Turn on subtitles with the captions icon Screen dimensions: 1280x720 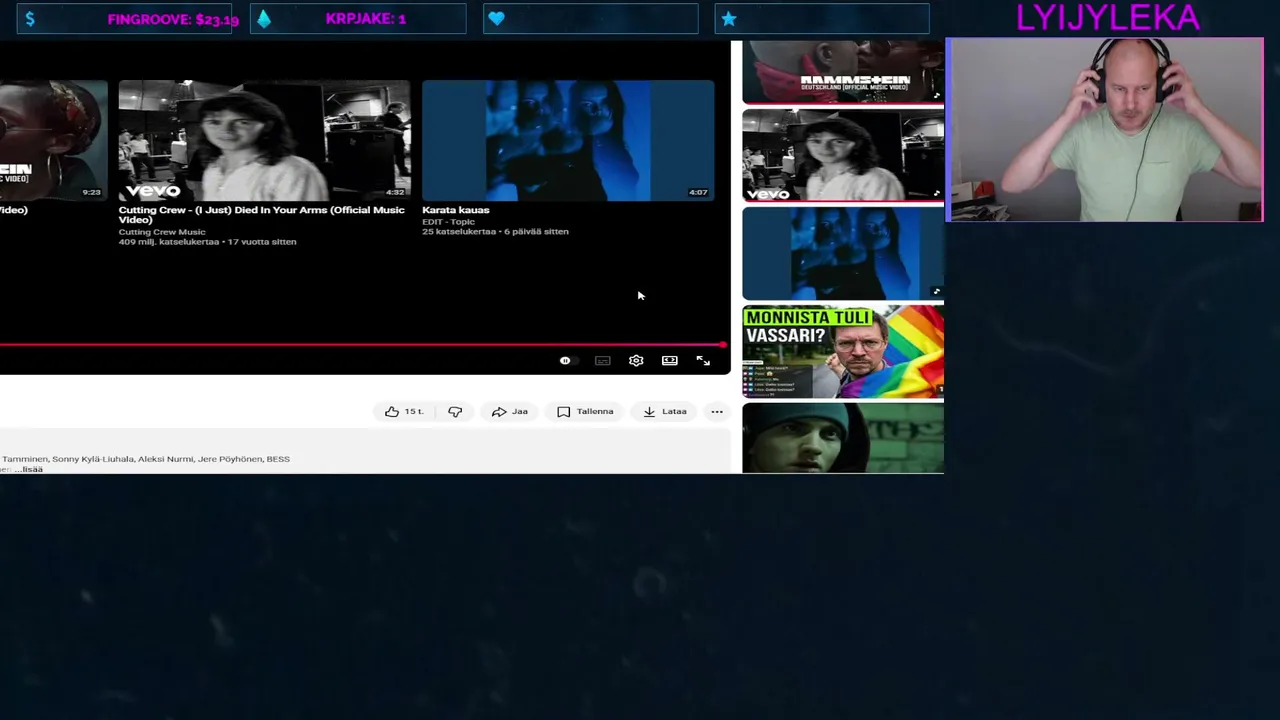pyautogui.click(x=602, y=361)
